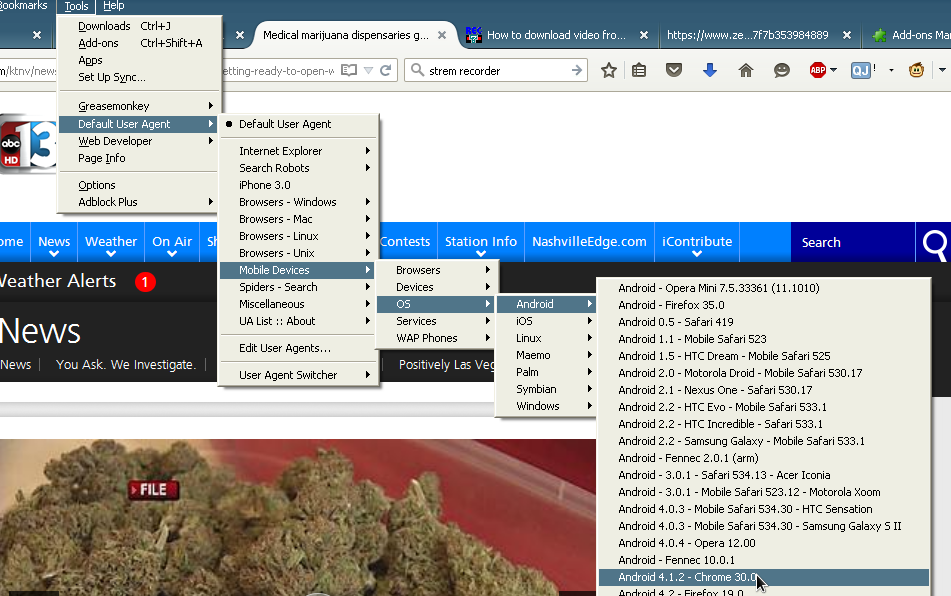Open the URL bar history dropdown

(x=368, y=70)
